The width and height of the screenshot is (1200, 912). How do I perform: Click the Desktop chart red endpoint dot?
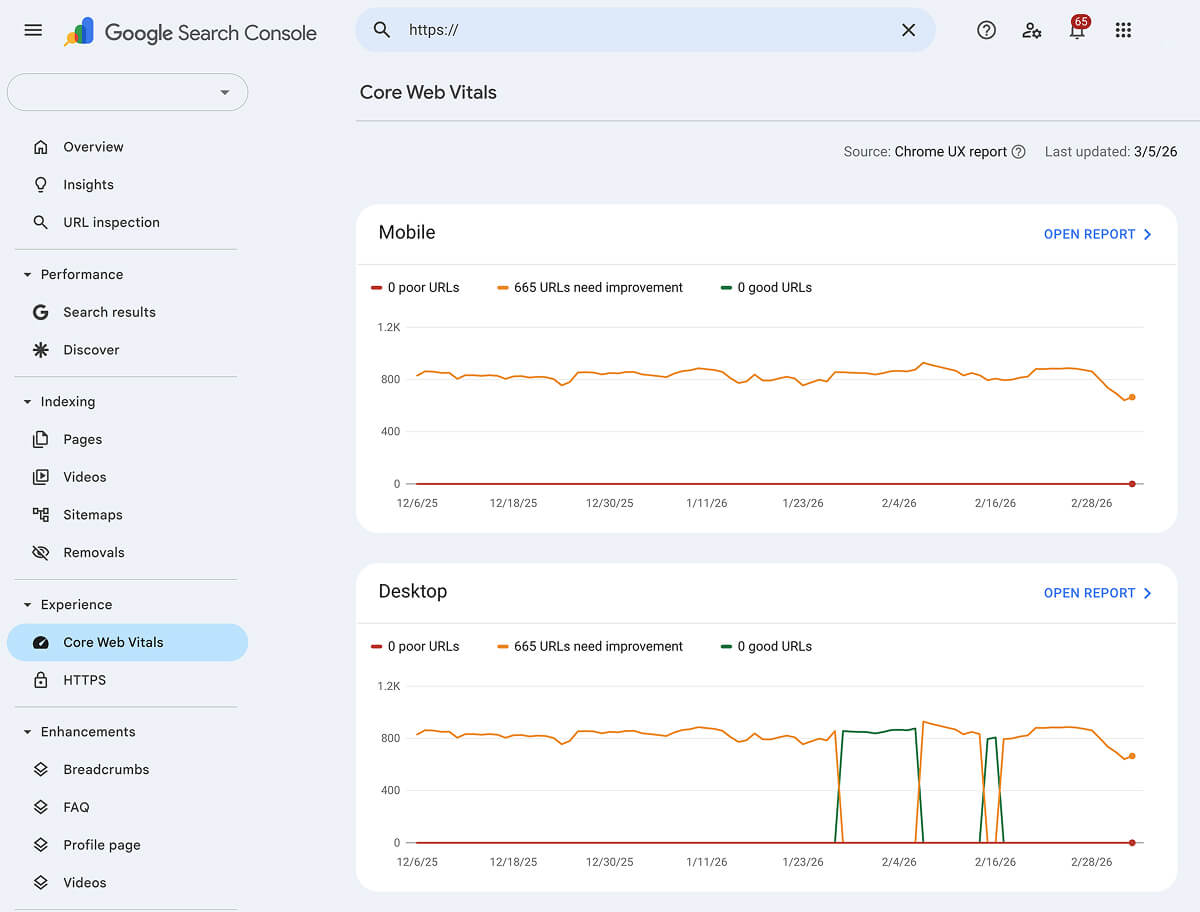click(x=1132, y=843)
